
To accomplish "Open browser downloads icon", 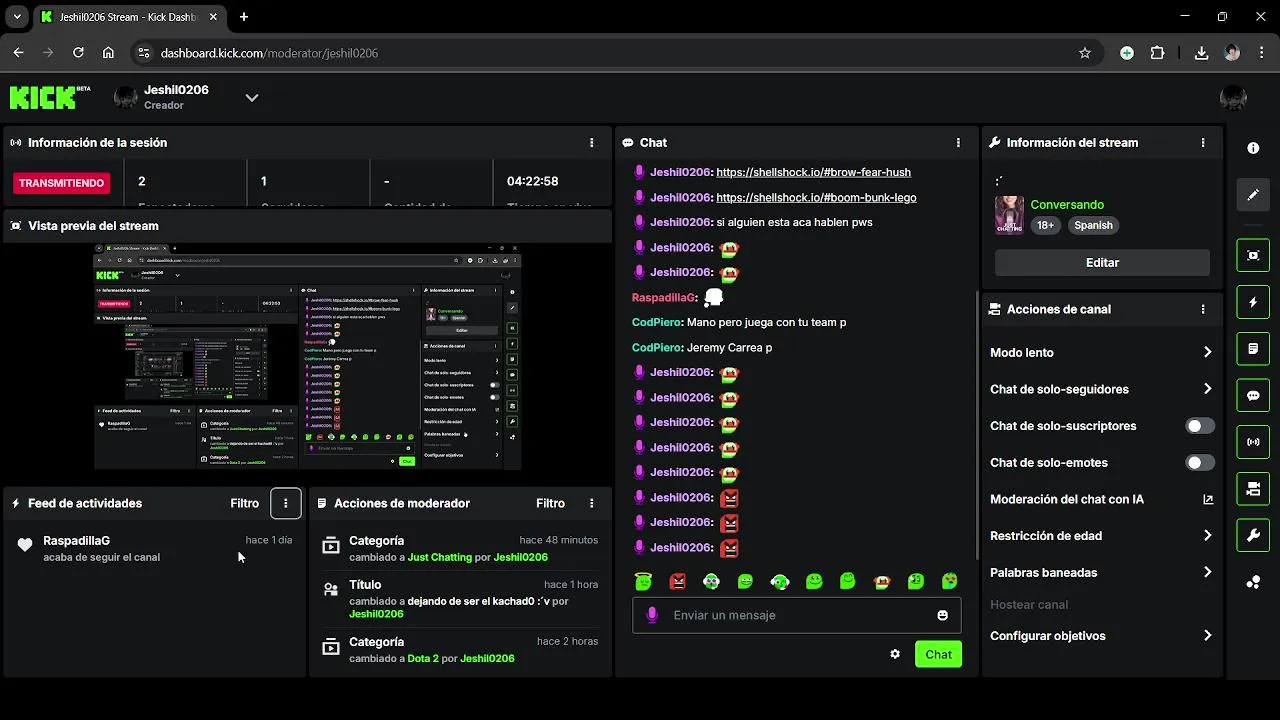I will [x=1201, y=53].
